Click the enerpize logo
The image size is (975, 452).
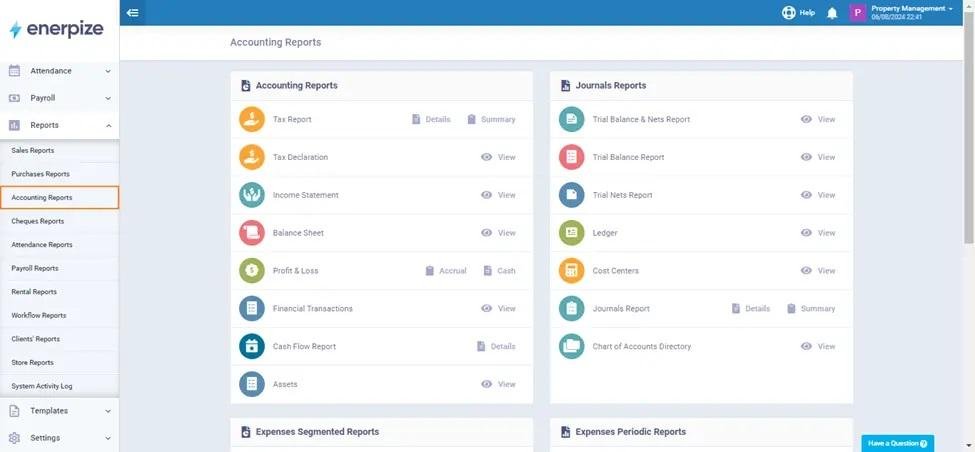point(57,29)
